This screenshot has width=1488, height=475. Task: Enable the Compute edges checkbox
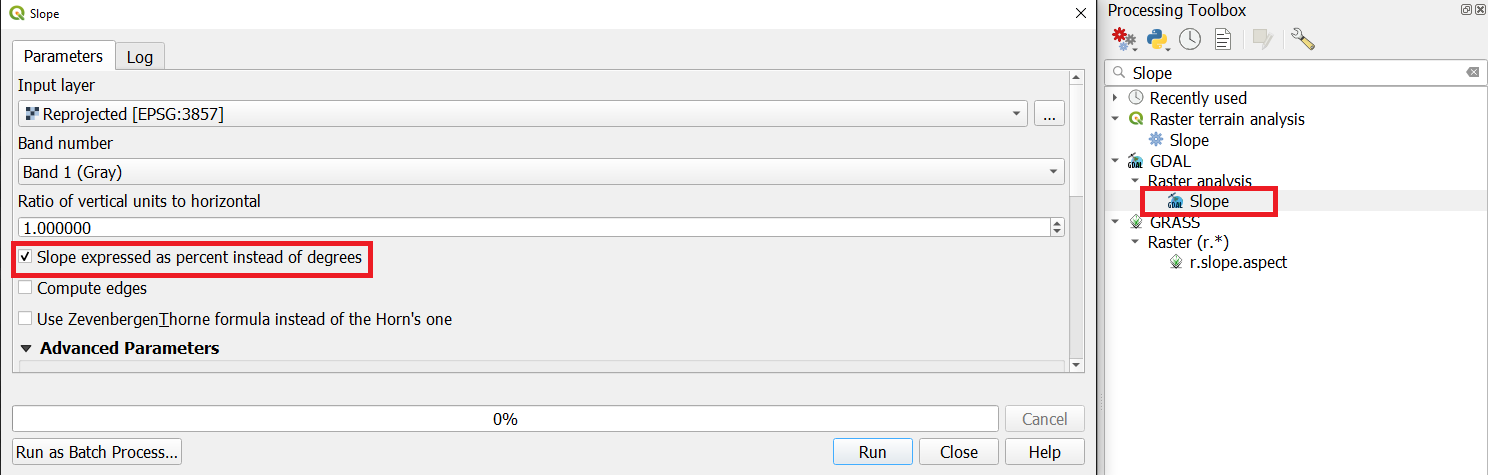click(25, 288)
